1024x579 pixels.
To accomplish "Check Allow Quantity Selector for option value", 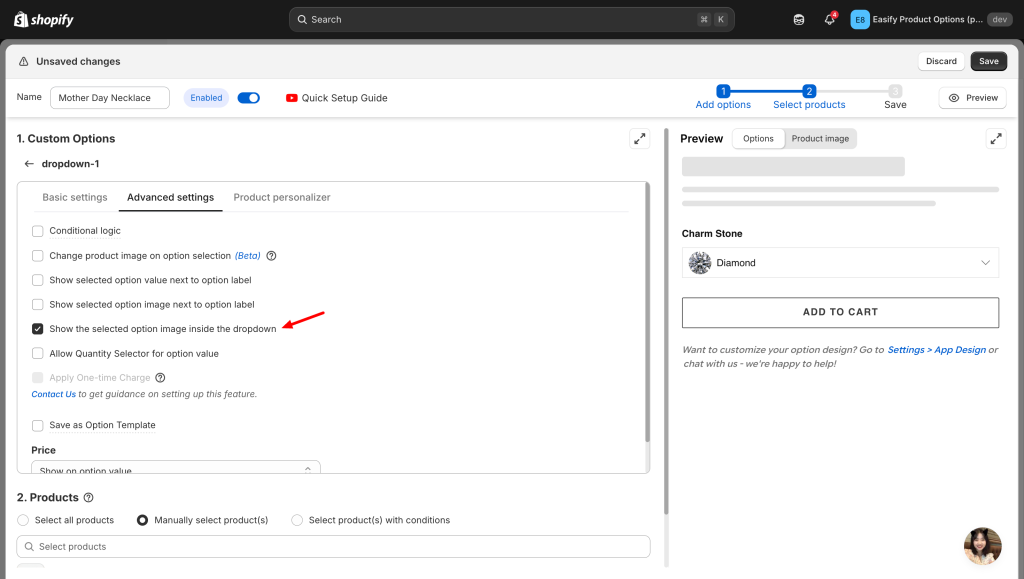I will [38, 354].
